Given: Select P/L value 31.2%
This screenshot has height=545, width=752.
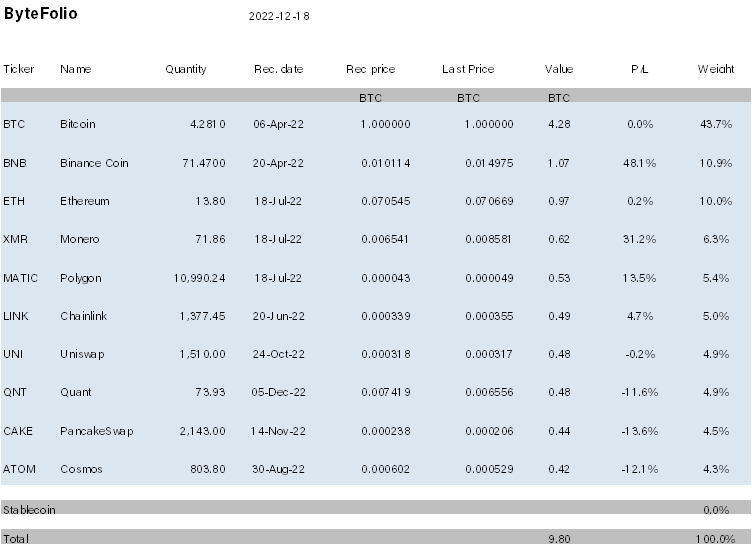Looking at the screenshot, I should 640,239.
